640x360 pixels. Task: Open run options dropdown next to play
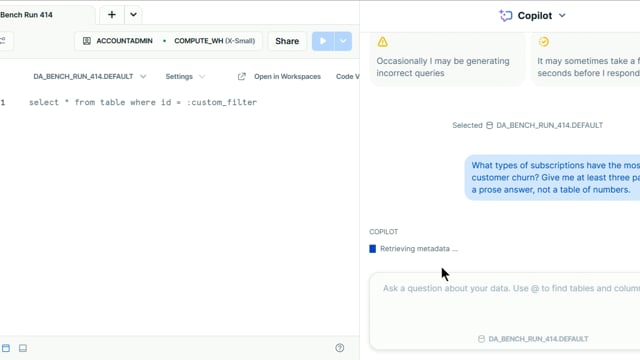click(x=343, y=41)
